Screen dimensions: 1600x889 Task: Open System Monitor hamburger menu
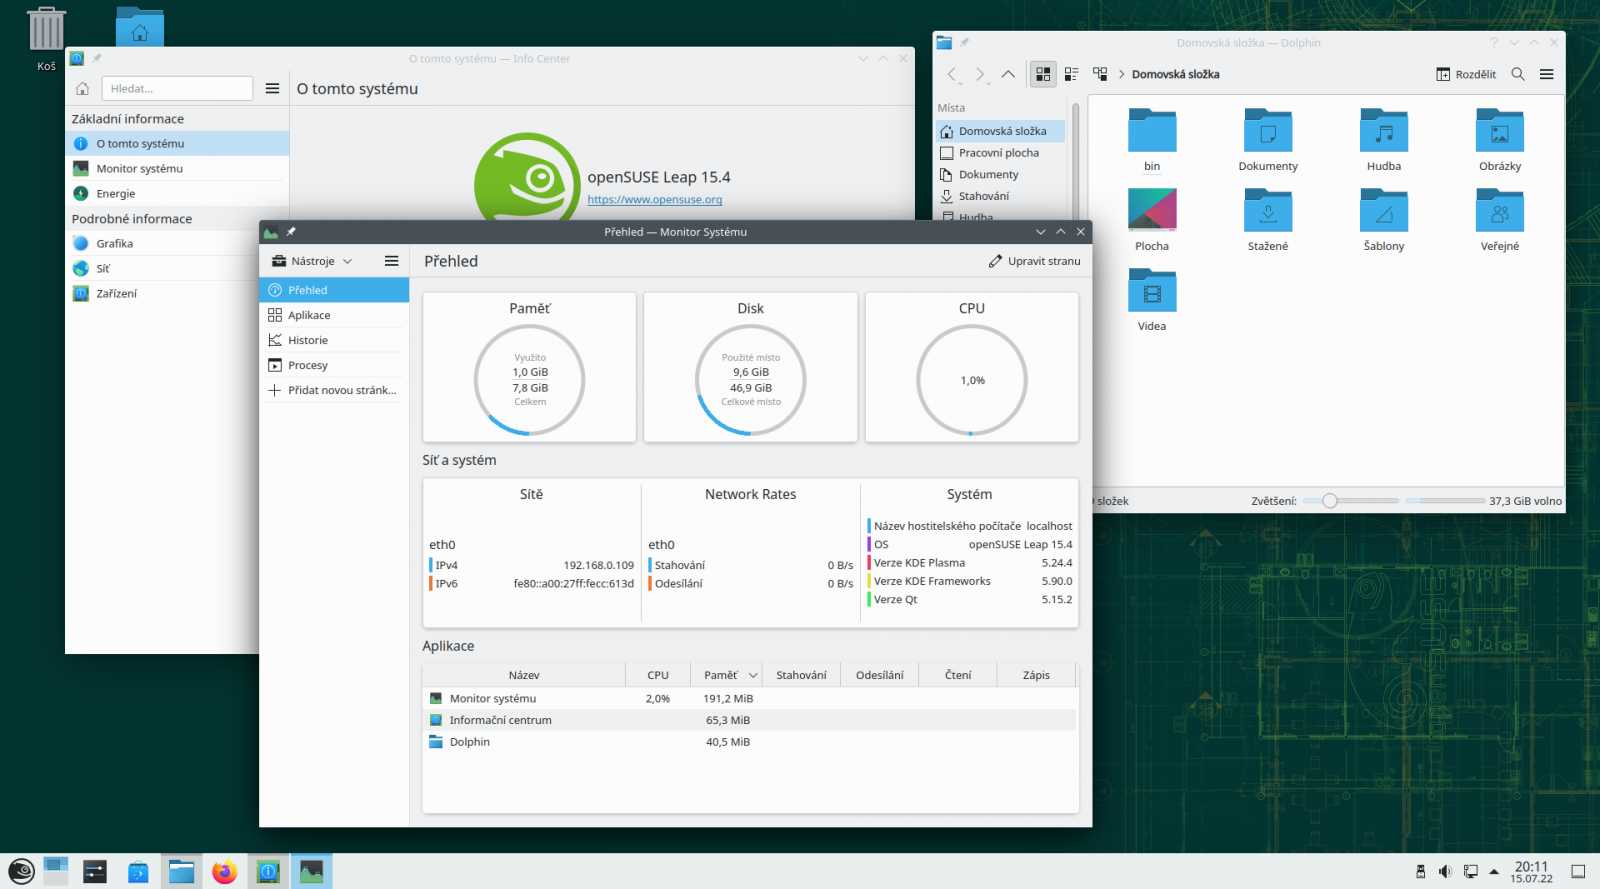tap(391, 261)
